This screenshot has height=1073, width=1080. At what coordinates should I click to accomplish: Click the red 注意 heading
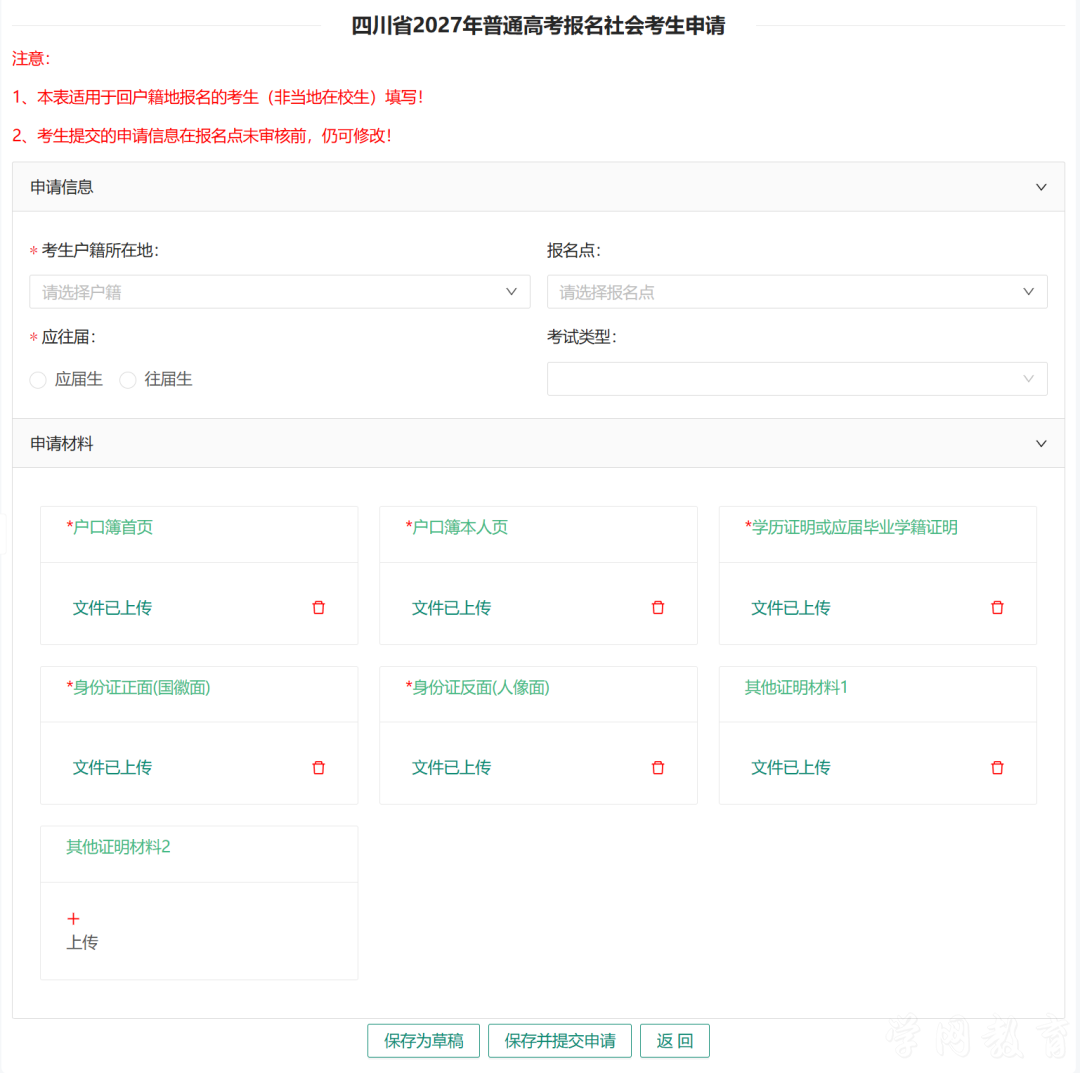tap(31, 59)
